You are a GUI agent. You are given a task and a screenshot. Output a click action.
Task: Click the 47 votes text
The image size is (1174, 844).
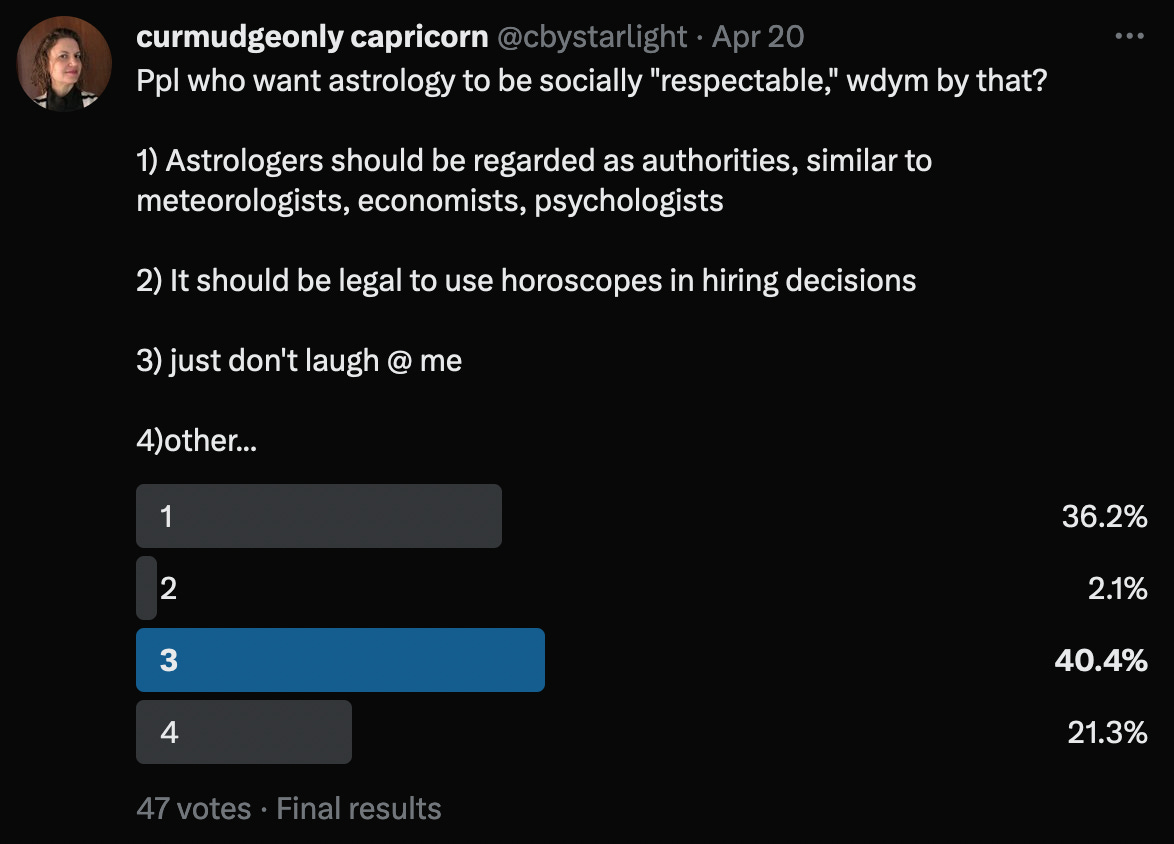pyautogui.click(x=193, y=808)
